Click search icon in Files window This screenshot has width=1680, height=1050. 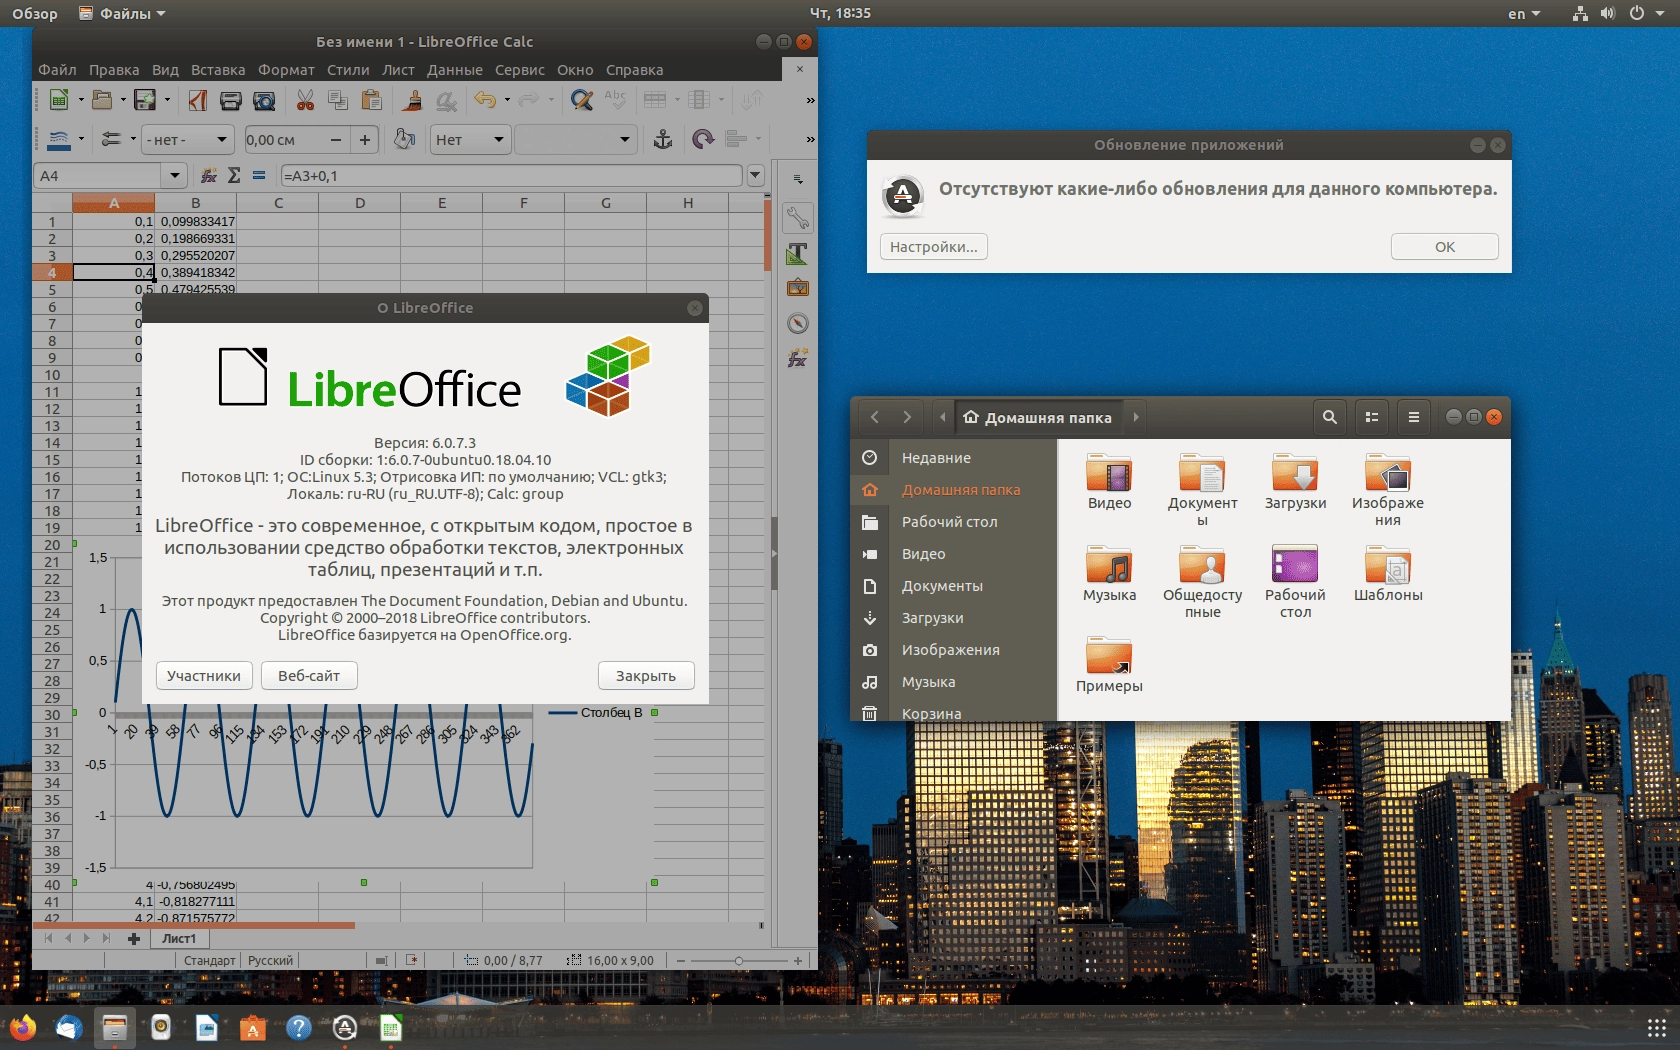(1329, 417)
